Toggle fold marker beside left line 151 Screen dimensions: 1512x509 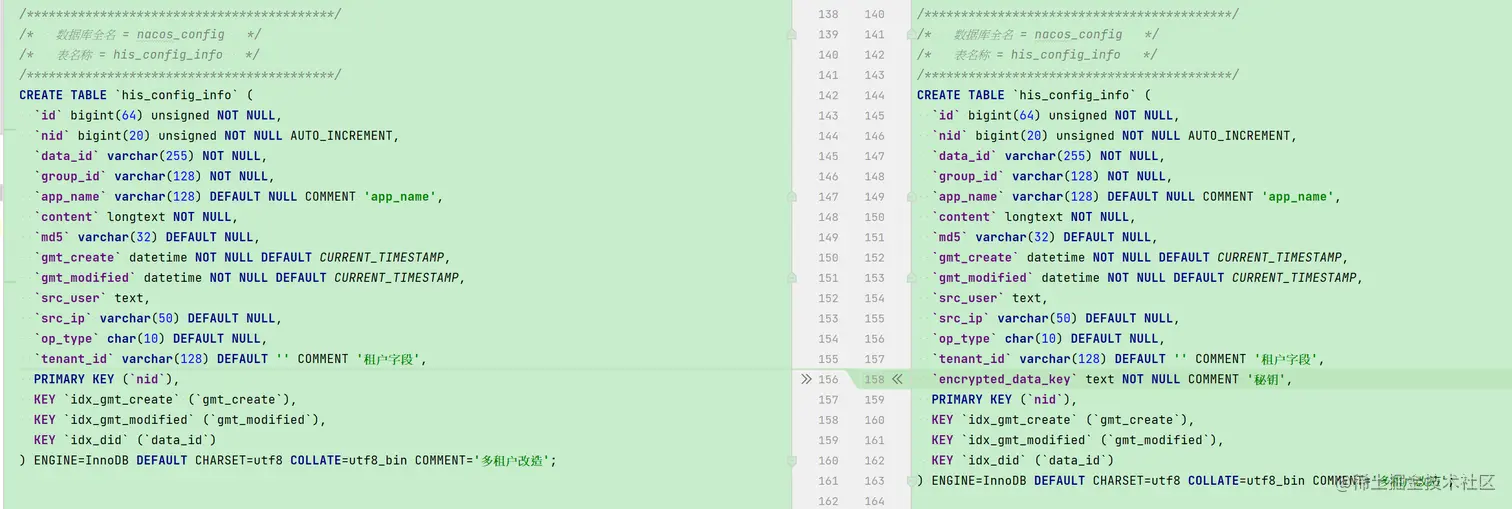[791, 277]
